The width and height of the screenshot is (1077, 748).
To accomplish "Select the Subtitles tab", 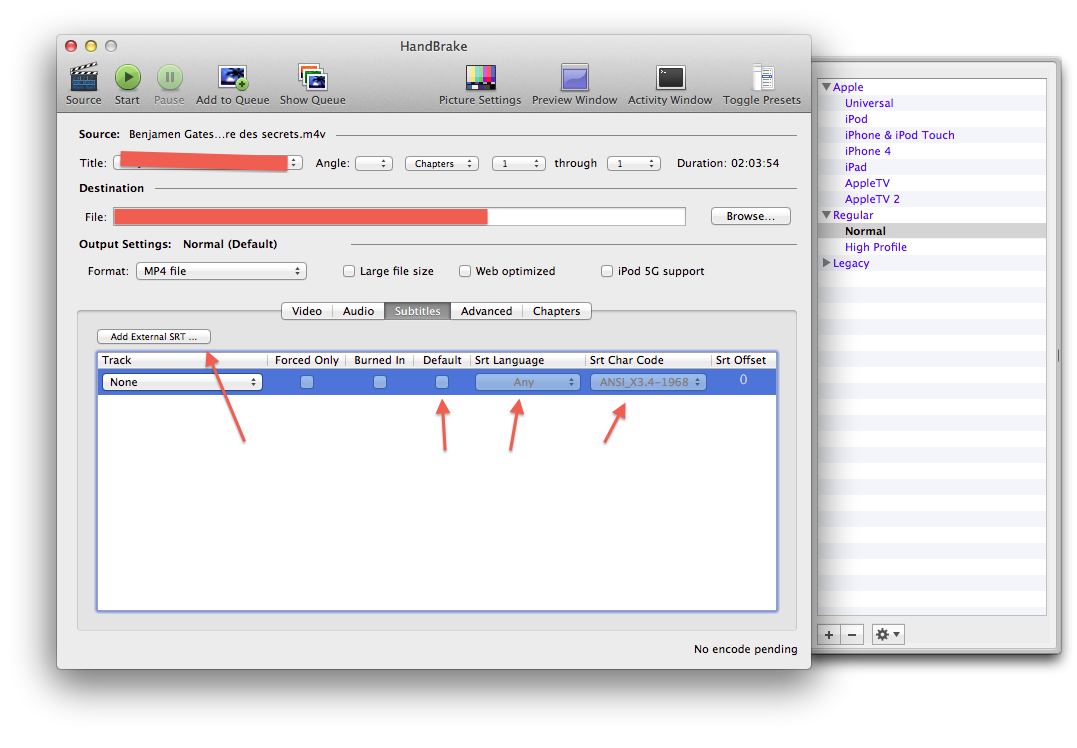I will [418, 311].
